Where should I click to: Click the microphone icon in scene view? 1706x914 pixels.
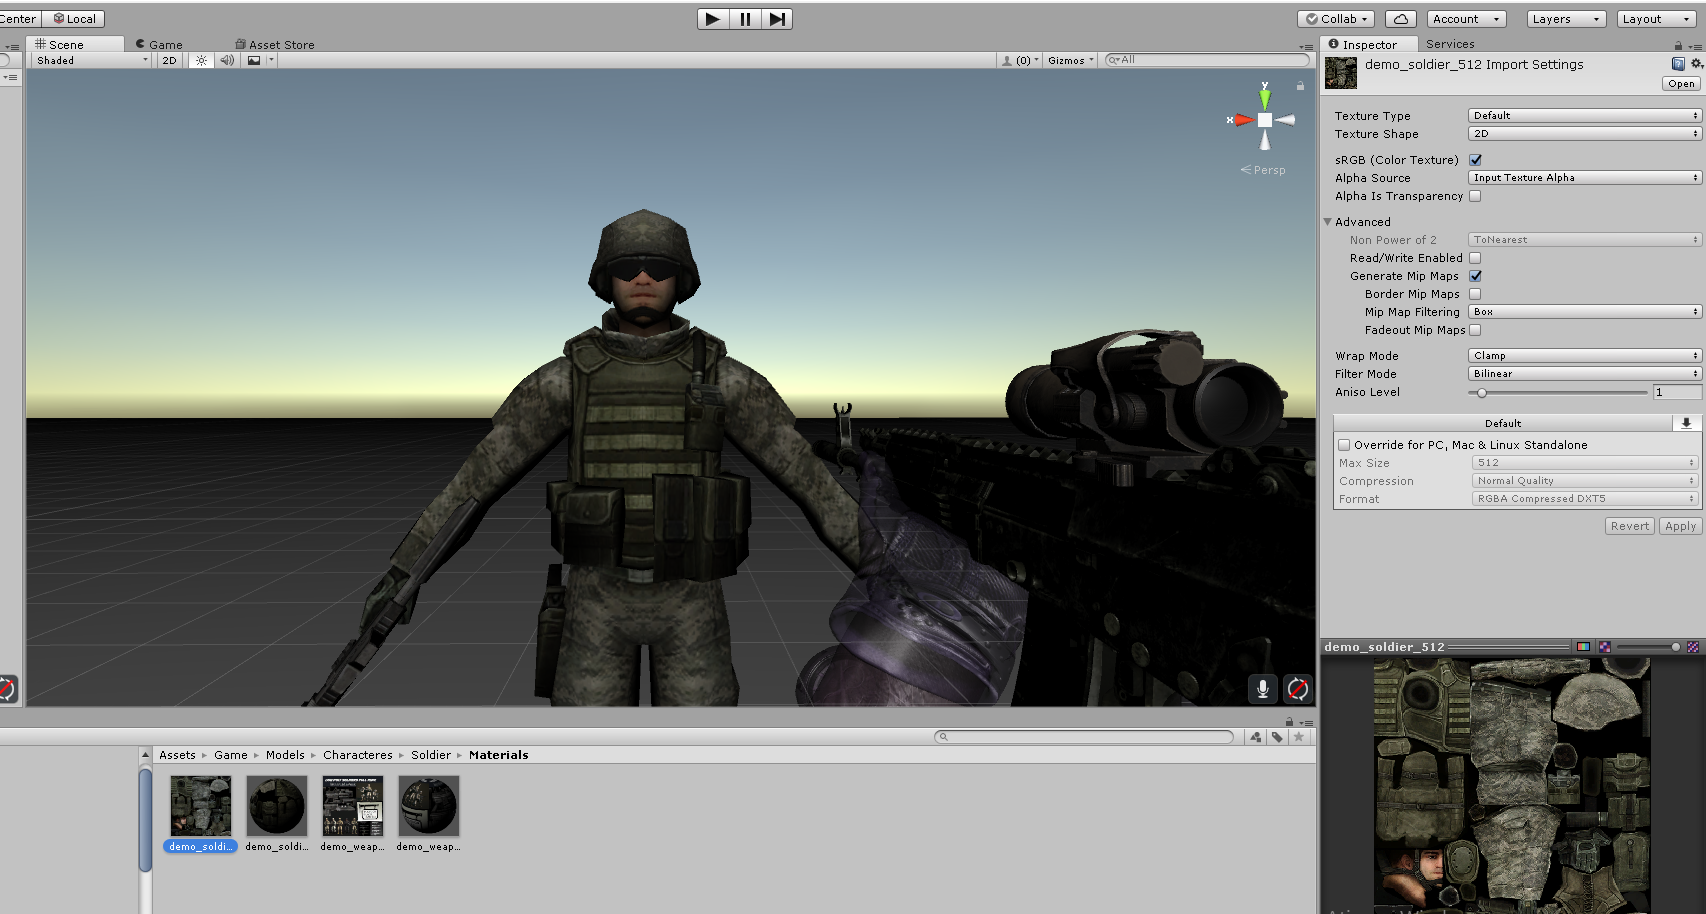point(1263,688)
